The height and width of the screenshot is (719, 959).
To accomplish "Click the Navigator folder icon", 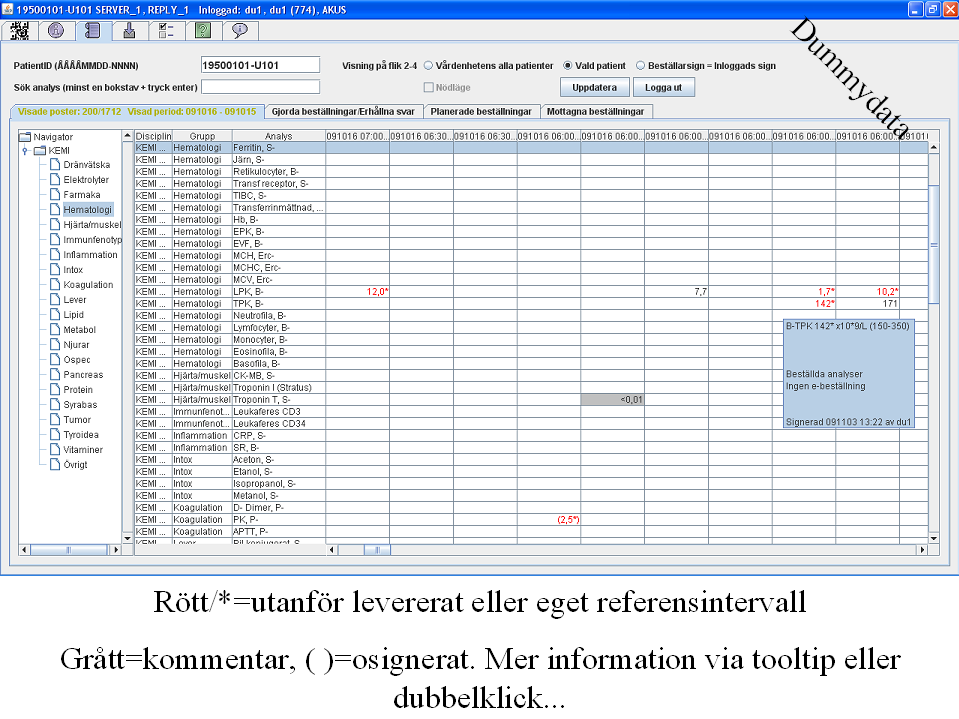I will tap(24, 137).
